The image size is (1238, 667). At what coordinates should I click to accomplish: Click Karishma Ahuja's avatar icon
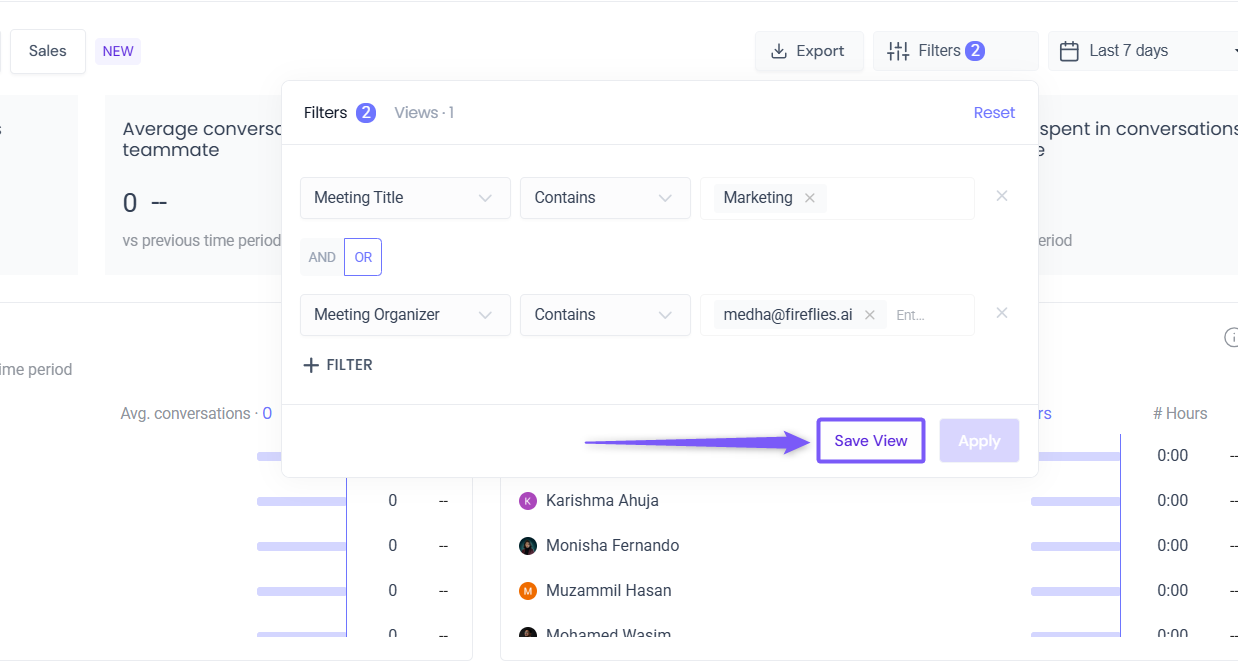pyautogui.click(x=528, y=501)
